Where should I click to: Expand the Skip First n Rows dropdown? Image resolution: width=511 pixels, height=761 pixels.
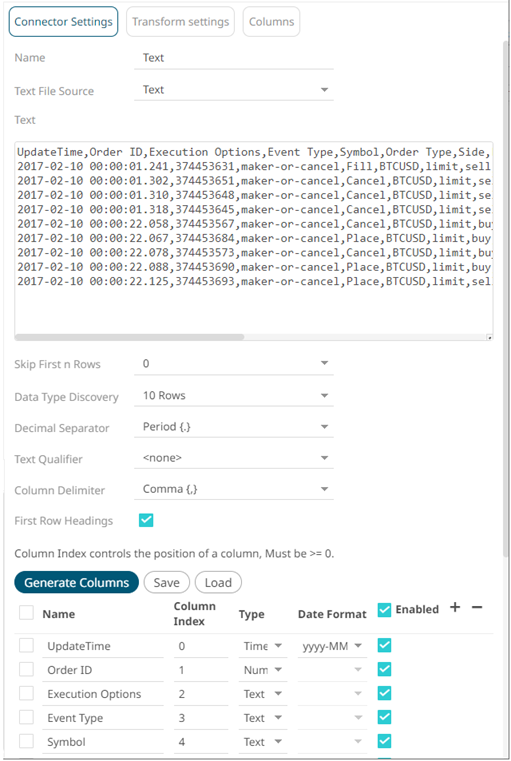(x=233, y=364)
